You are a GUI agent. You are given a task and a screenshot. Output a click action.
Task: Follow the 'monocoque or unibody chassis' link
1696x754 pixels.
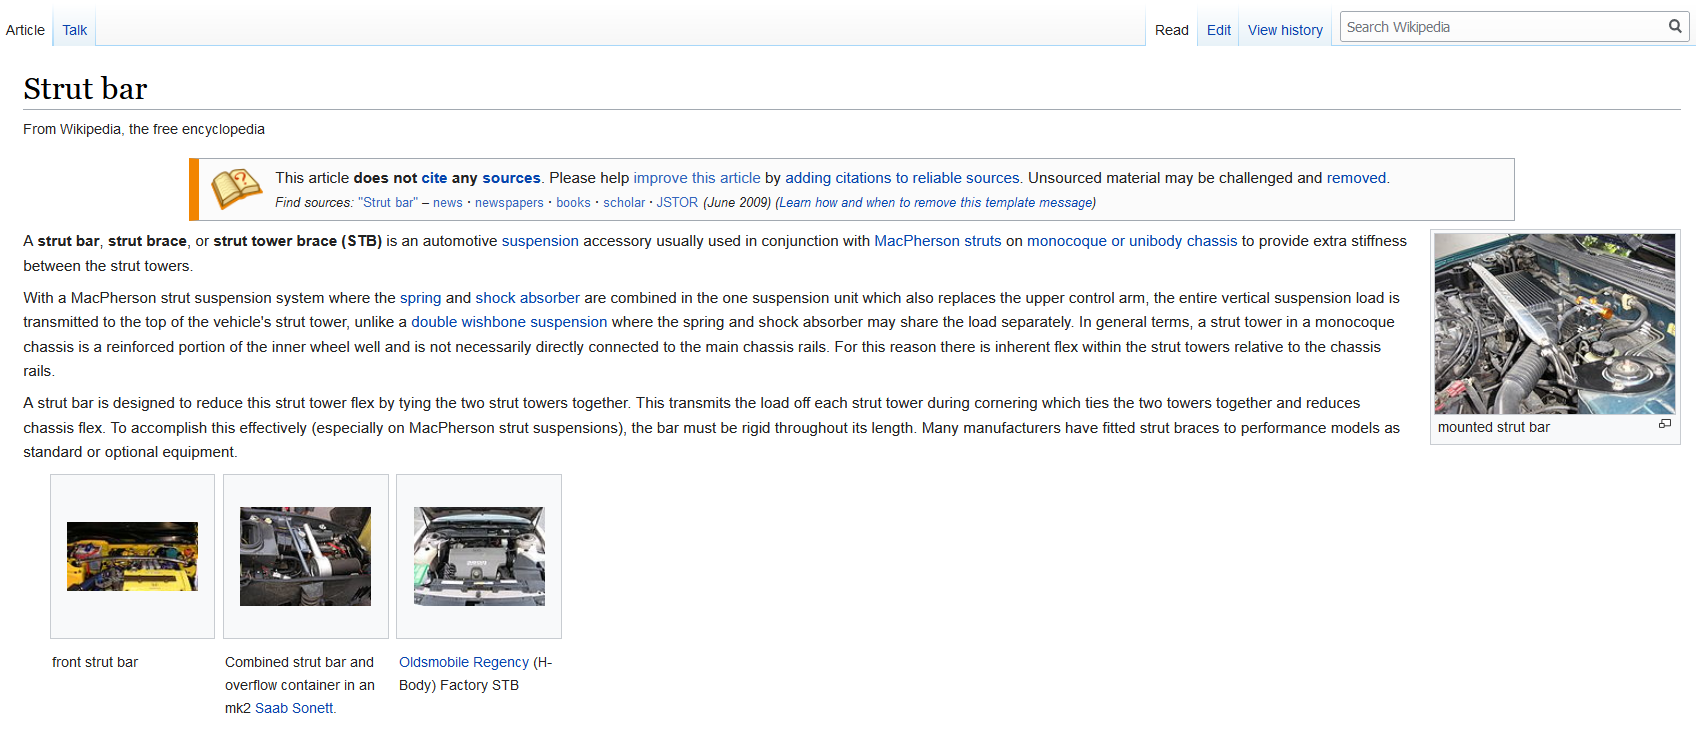pyautogui.click(x=1132, y=241)
